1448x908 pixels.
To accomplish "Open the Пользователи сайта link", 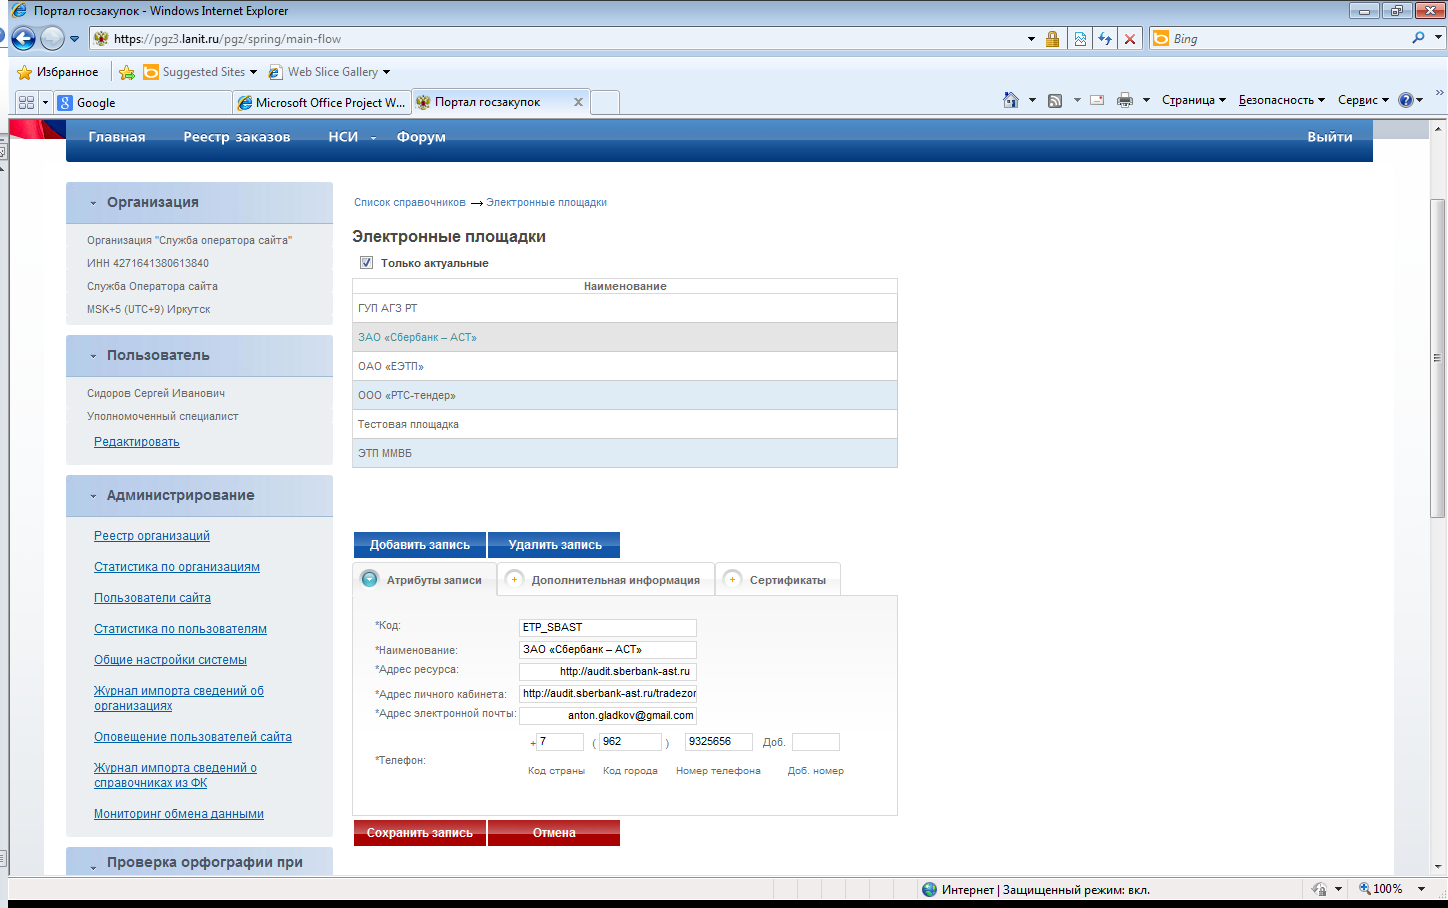I will point(152,598).
